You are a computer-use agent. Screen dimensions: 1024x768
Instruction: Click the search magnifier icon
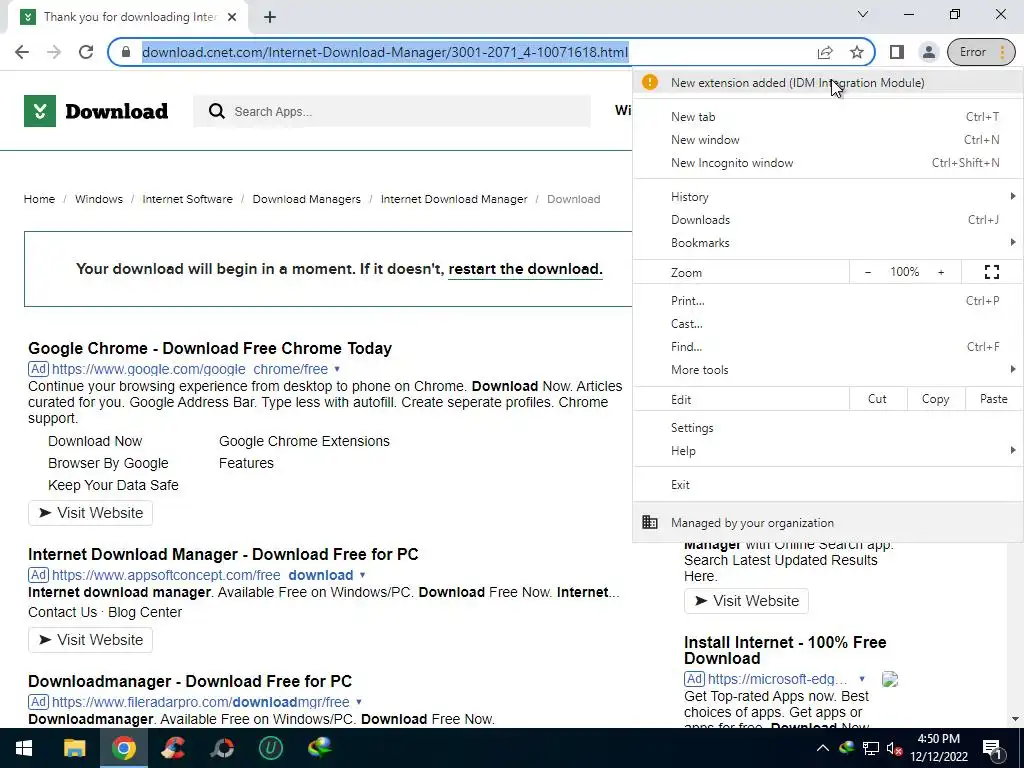(x=216, y=111)
